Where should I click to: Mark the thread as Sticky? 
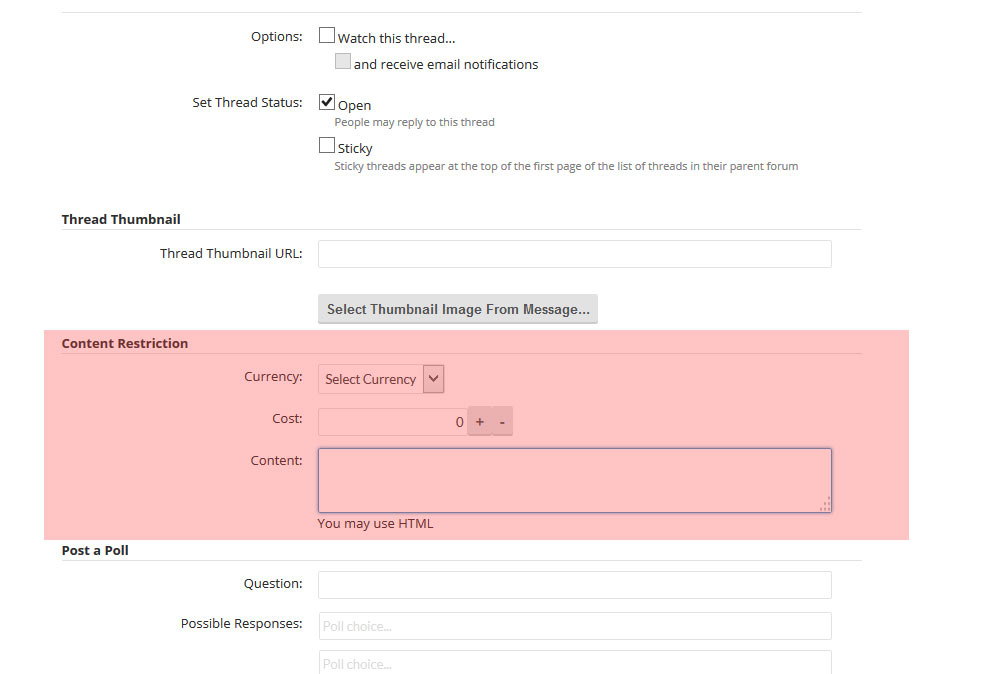[327, 146]
